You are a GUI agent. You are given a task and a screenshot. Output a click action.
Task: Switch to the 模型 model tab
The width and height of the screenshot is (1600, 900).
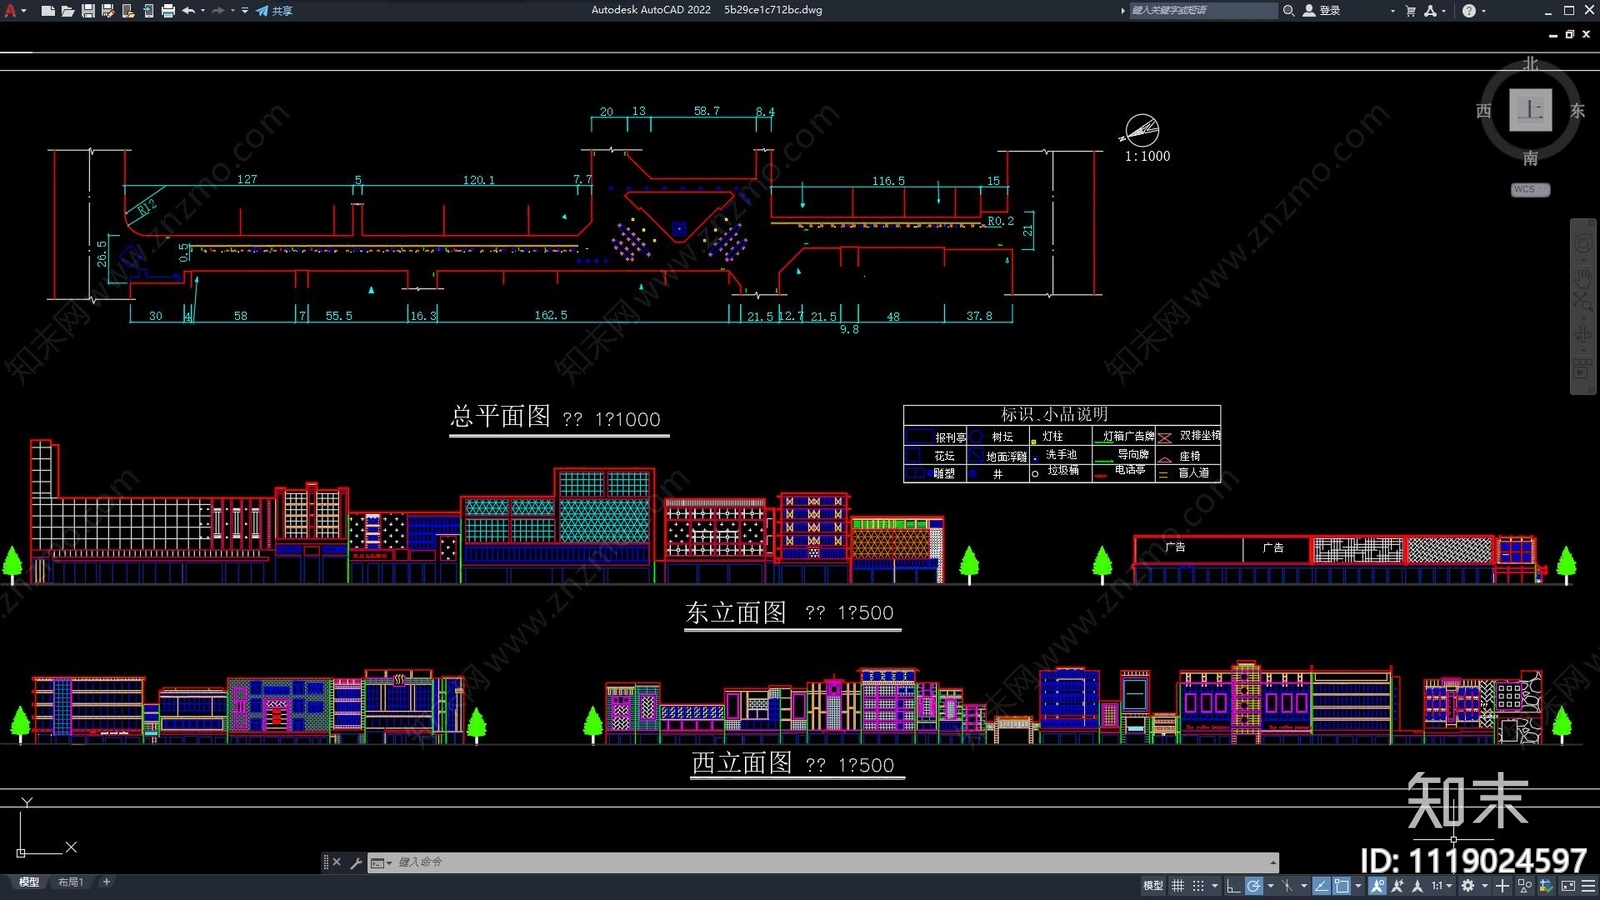tap(29, 882)
